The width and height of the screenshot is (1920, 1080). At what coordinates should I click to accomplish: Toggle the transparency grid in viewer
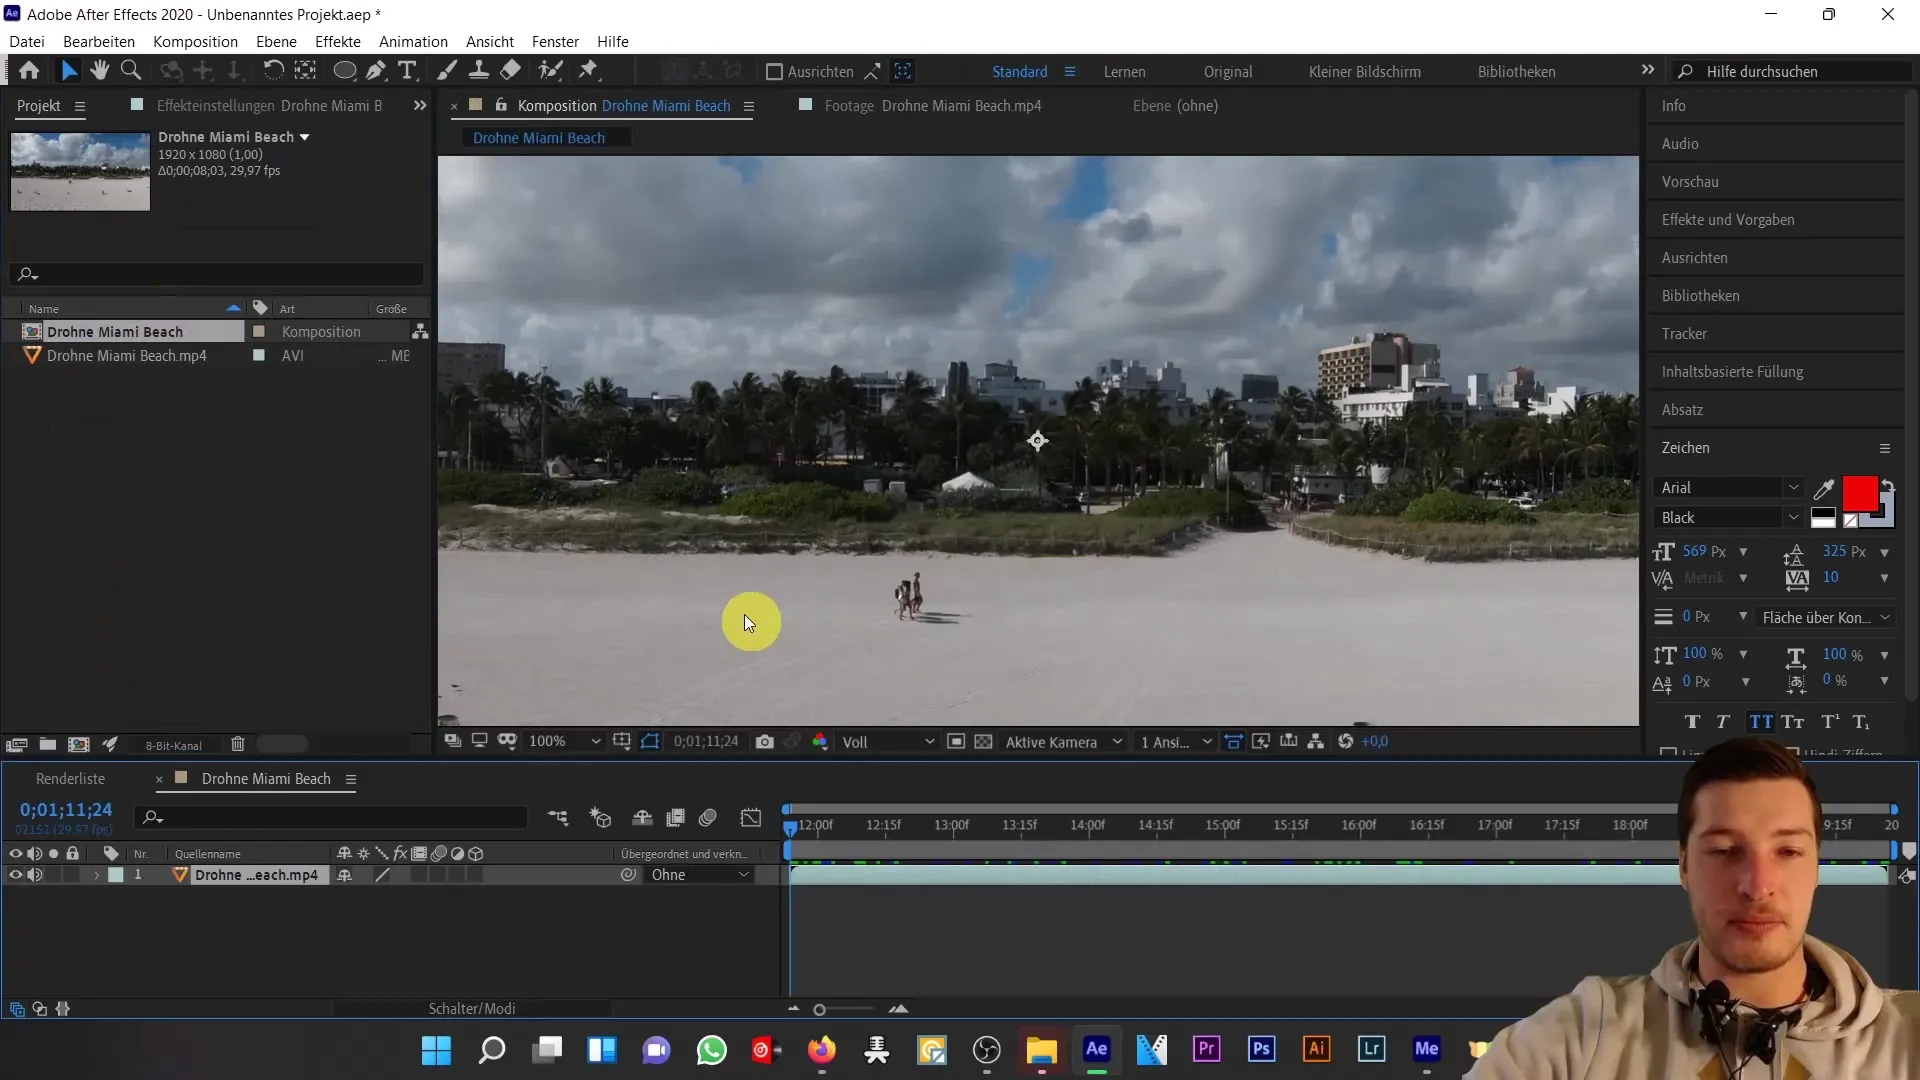point(984,742)
